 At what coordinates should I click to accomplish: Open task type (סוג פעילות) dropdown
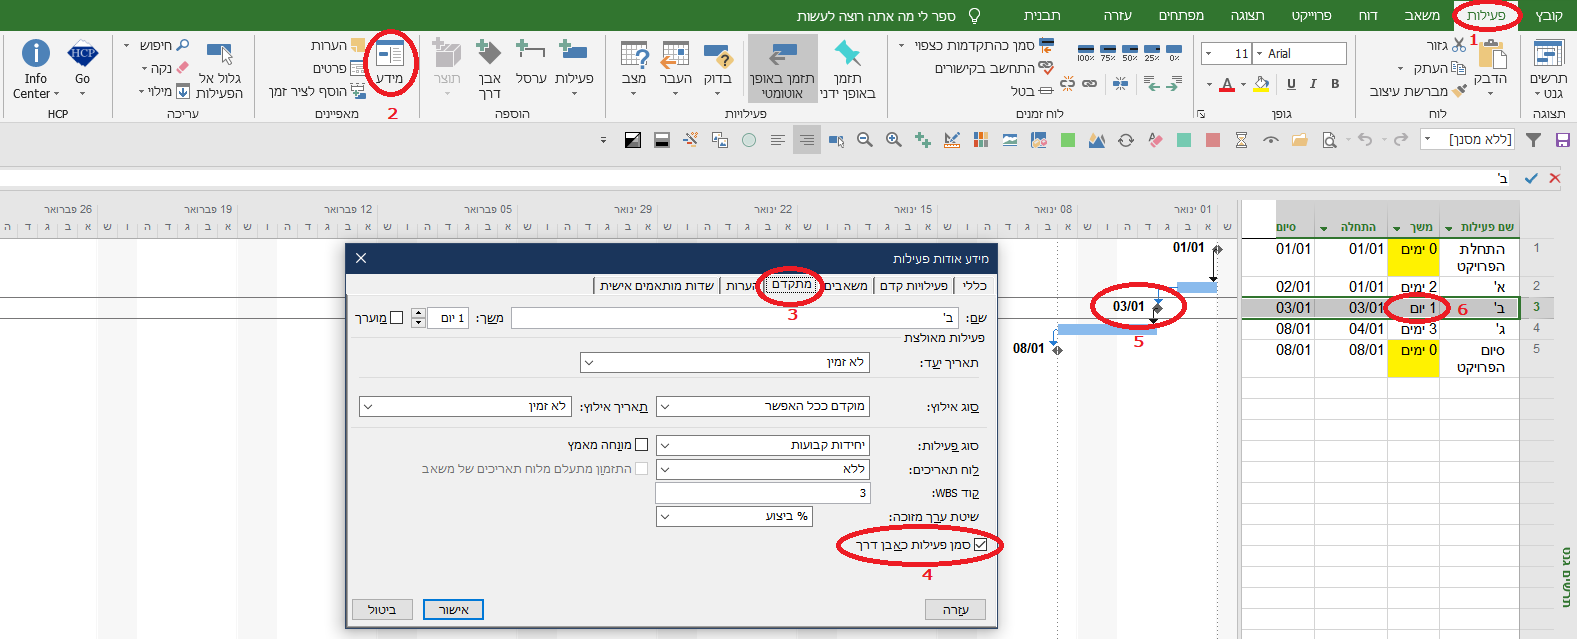tap(664, 446)
